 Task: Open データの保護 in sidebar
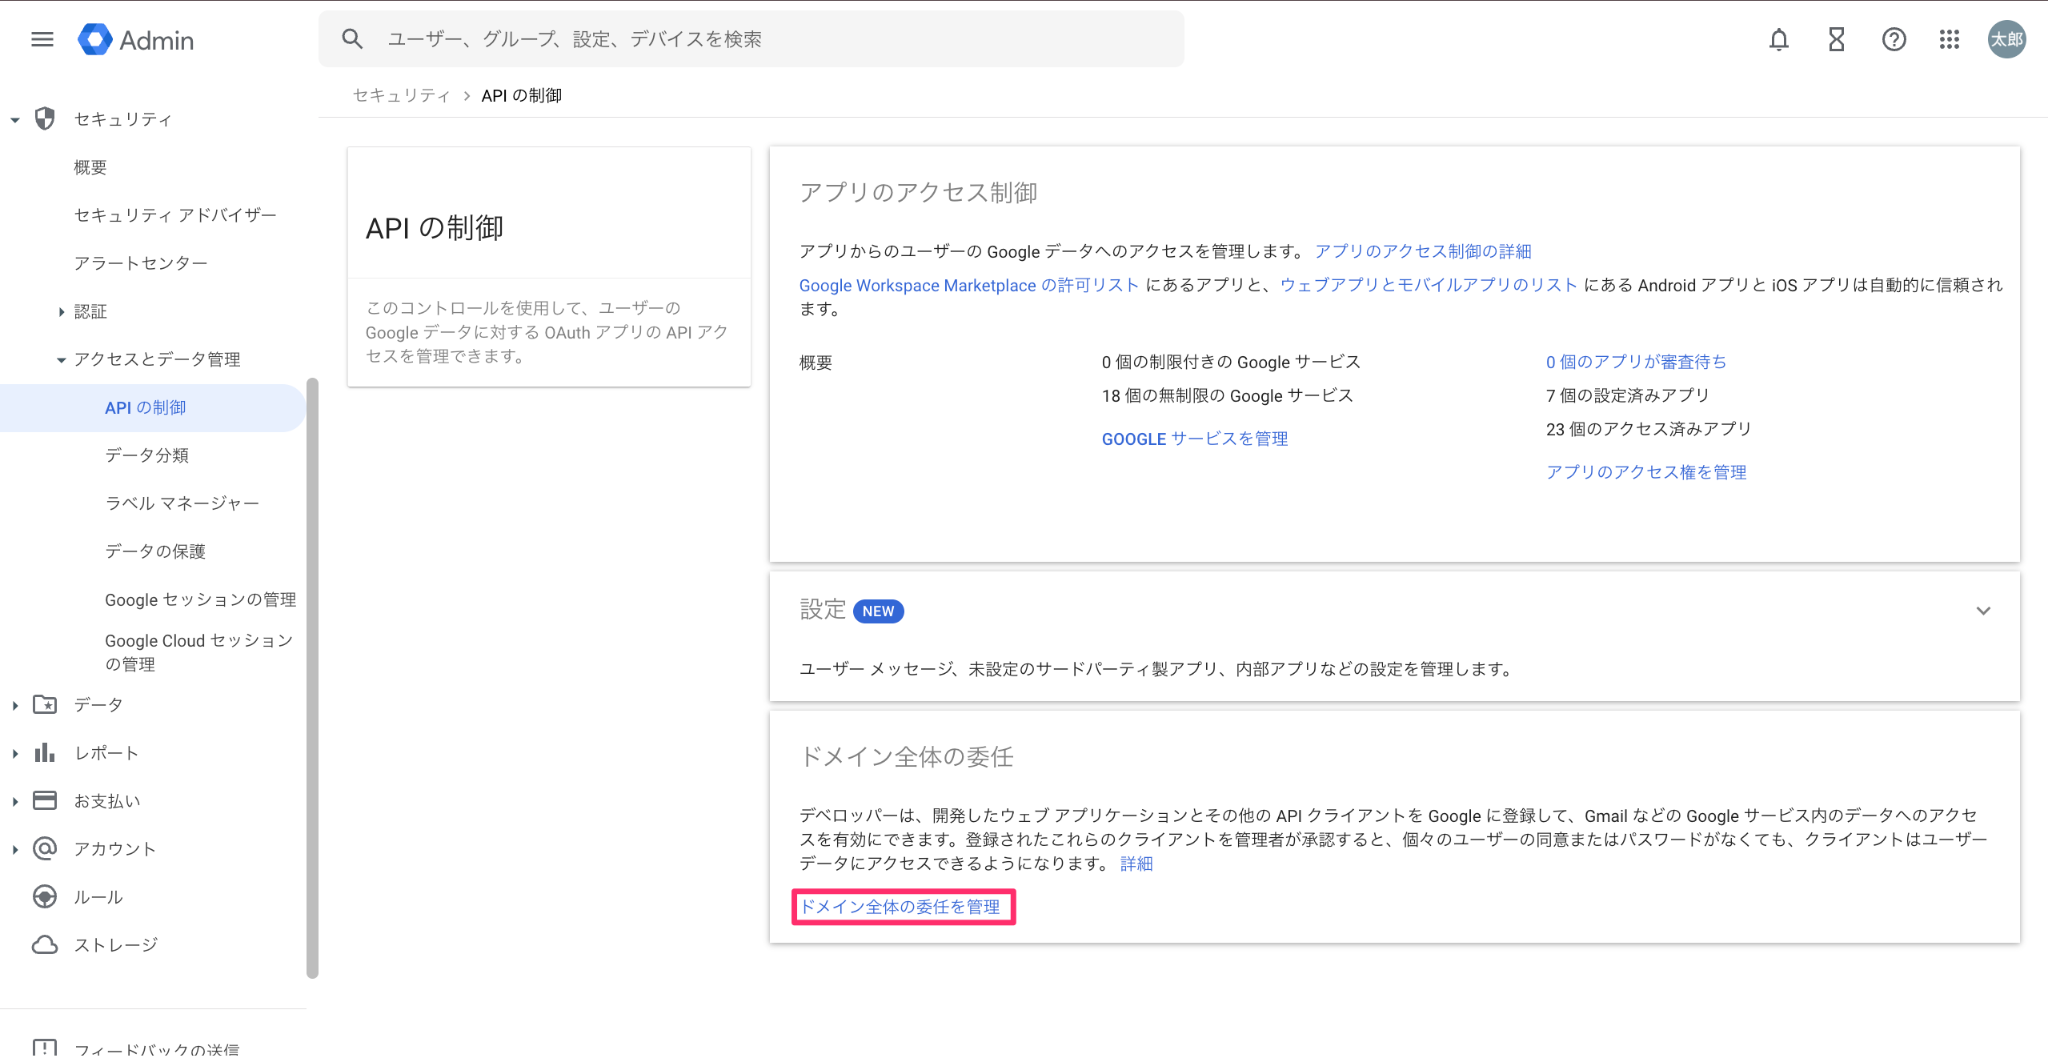[155, 551]
